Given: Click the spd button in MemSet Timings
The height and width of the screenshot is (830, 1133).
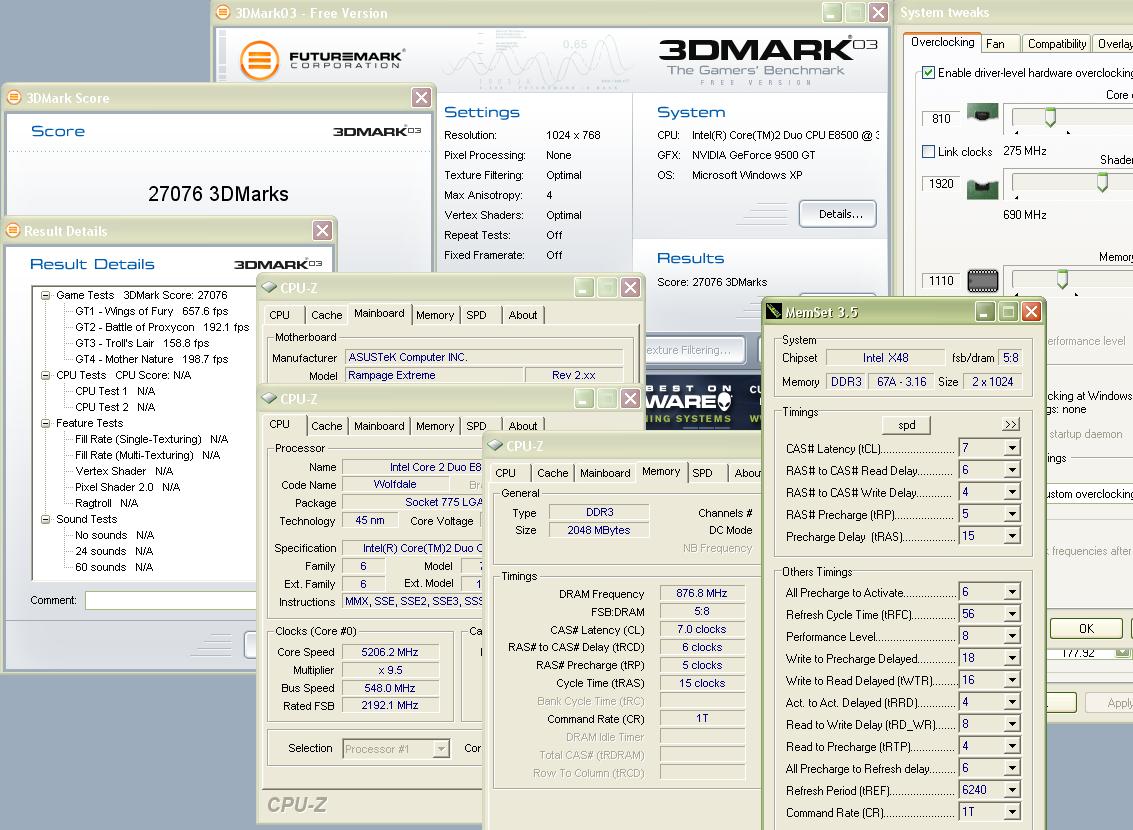Looking at the screenshot, I should tap(906, 425).
